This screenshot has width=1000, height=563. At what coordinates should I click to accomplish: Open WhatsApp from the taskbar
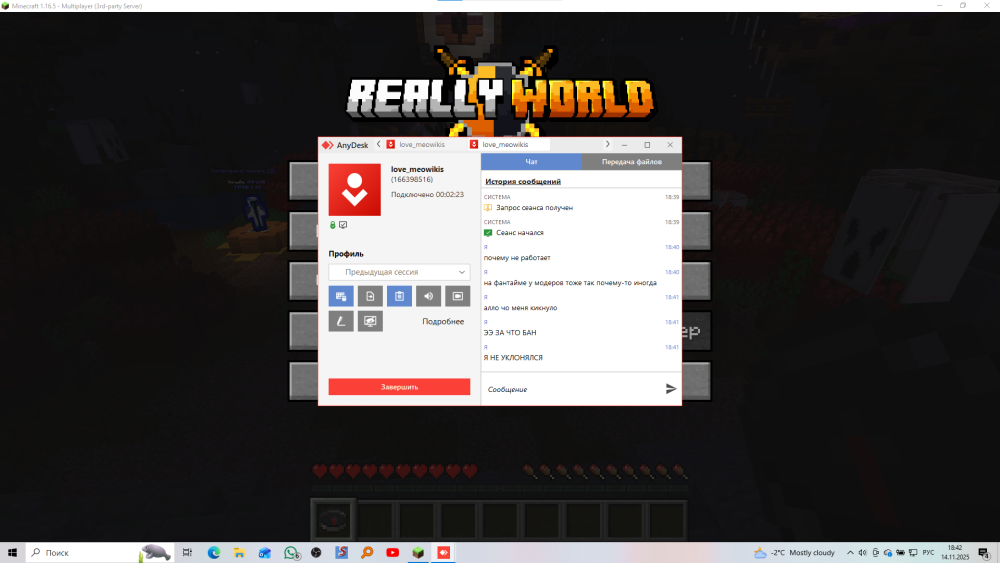[291, 553]
